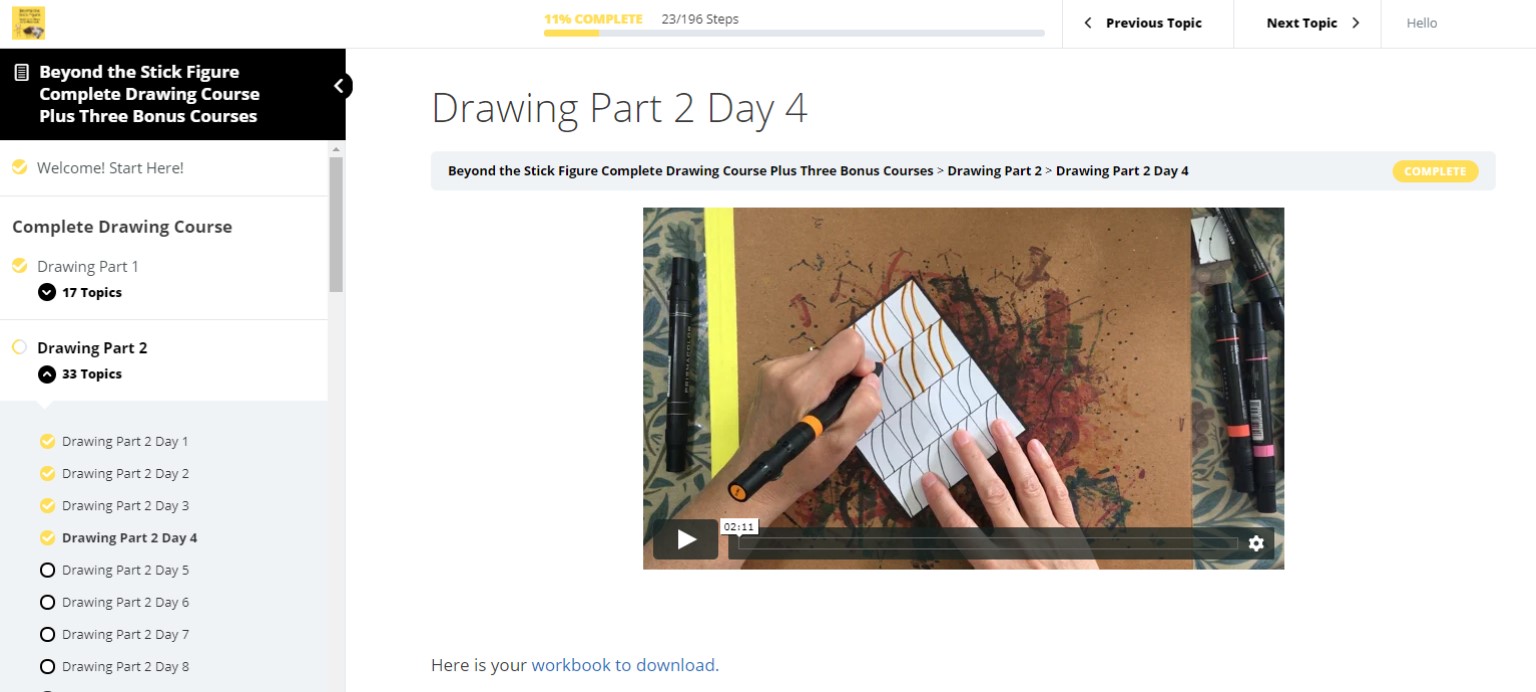Open the workbook to download link

click(623, 665)
